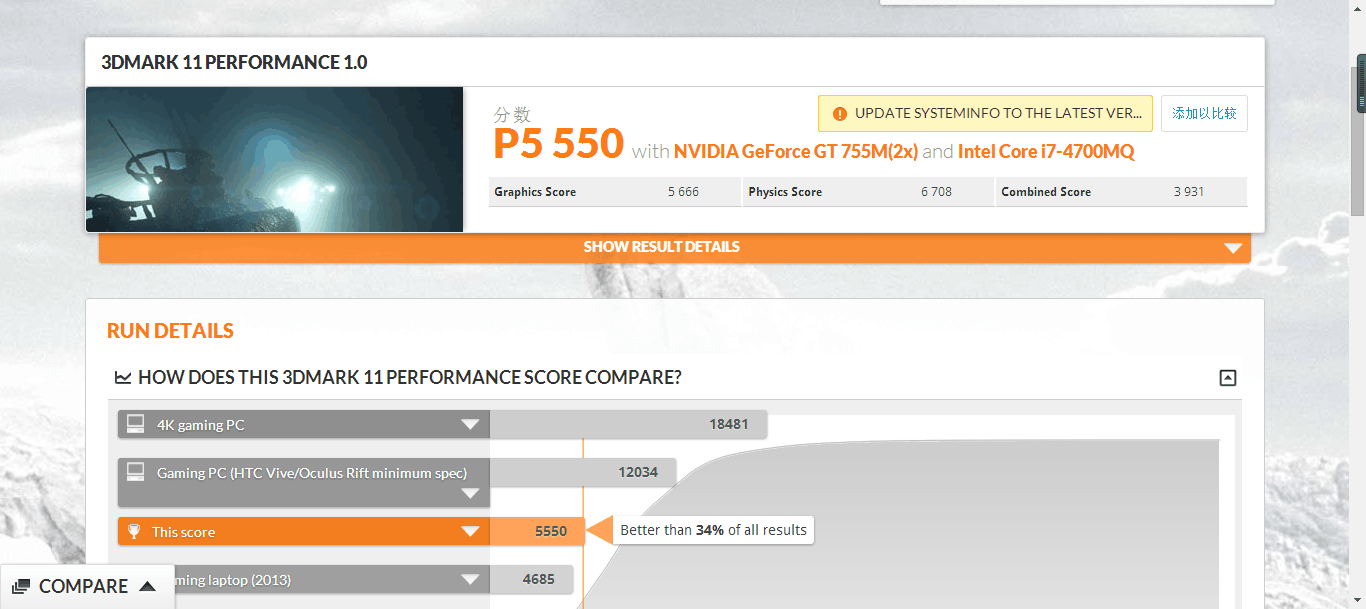This screenshot has height=609, width=1366.
Task: Click Better than 34% of all results tooltip
Action: pos(713,530)
